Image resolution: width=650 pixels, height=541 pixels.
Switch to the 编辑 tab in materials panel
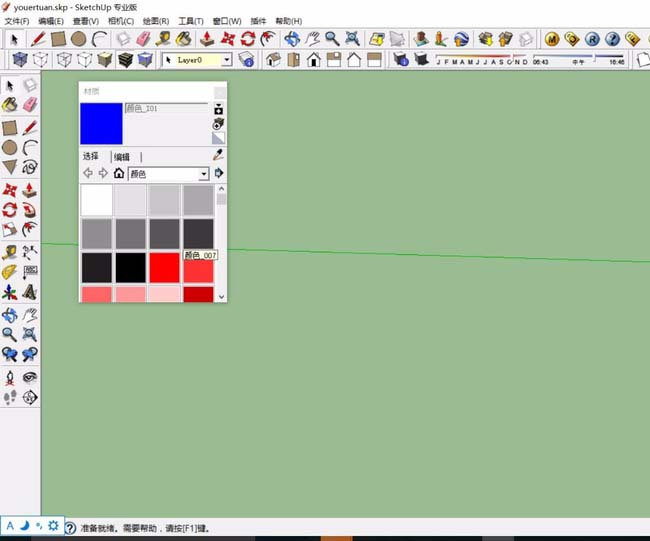click(x=122, y=157)
